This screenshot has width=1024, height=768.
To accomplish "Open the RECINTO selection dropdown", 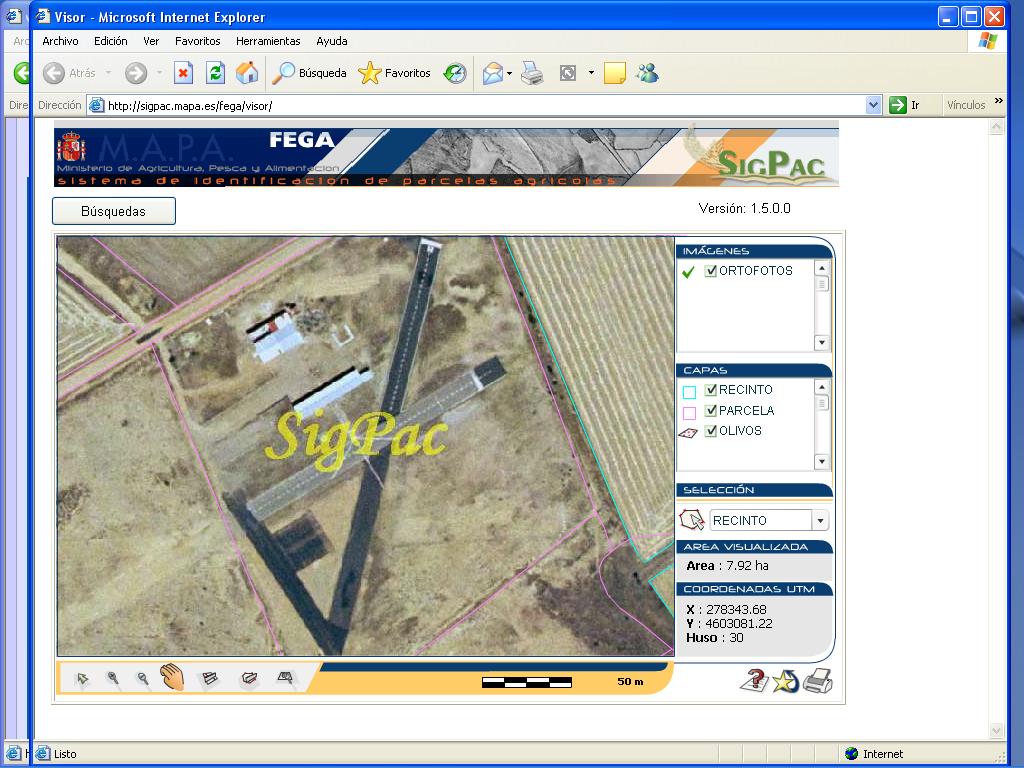I will tap(820, 521).
